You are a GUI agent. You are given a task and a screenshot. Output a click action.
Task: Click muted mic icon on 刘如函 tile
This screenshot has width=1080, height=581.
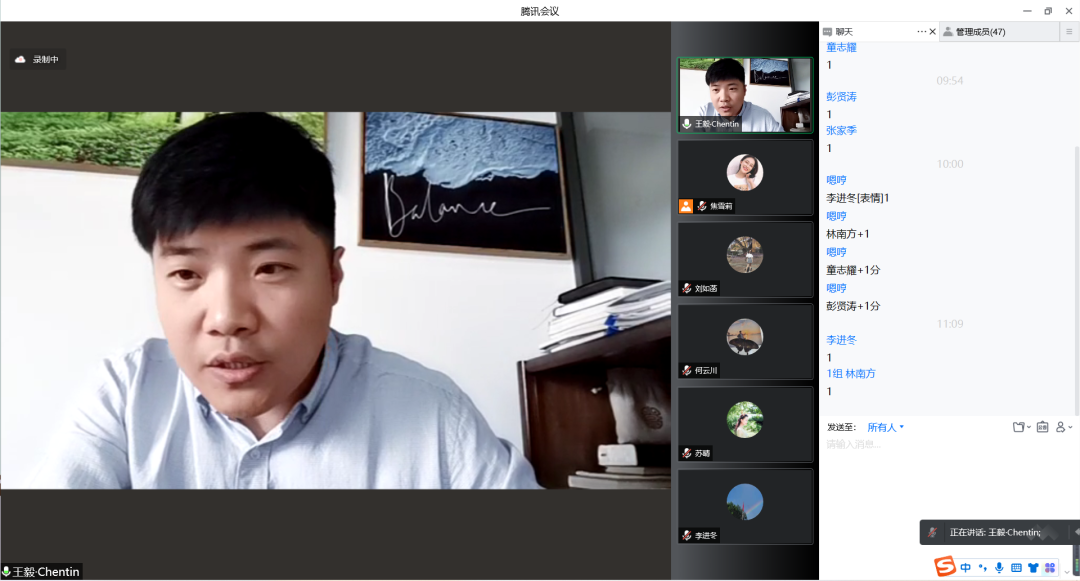pyautogui.click(x=687, y=288)
